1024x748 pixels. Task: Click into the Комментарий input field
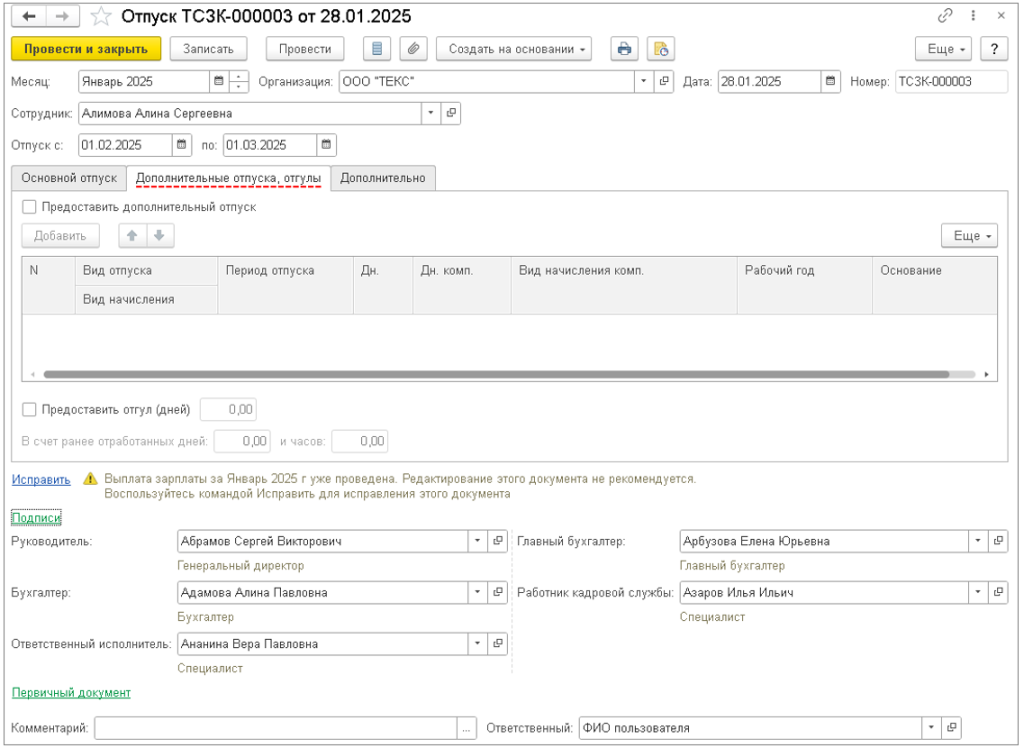[x=275, y=728]
